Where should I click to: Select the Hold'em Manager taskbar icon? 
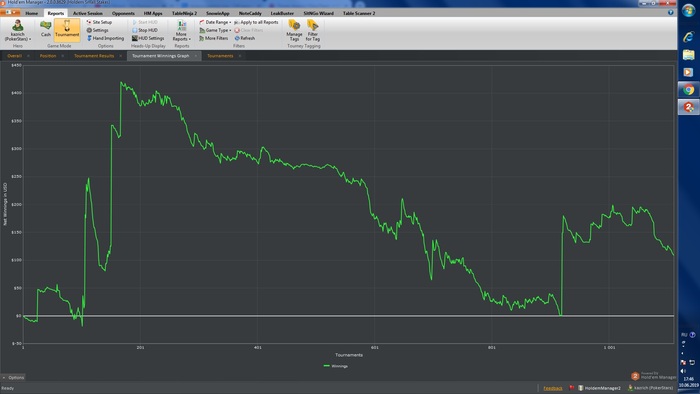pyautogui.click(x=689, y=107)
